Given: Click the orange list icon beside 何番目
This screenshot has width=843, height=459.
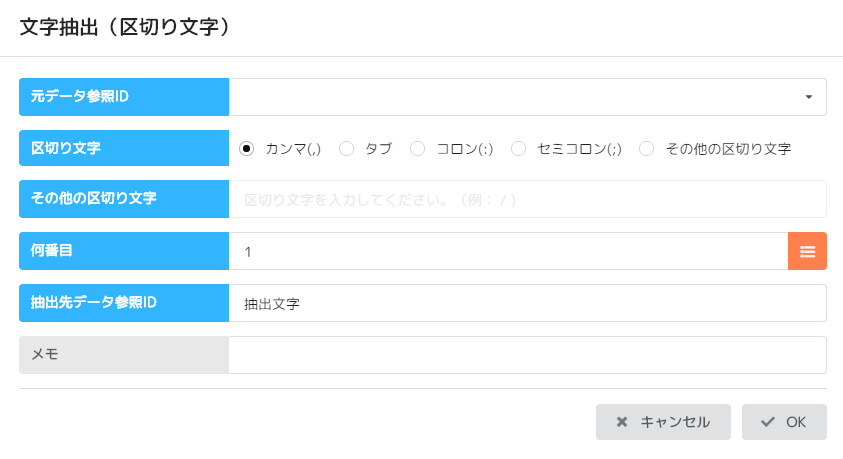Looking at the screenshot, I should click(x=807, y=251).
